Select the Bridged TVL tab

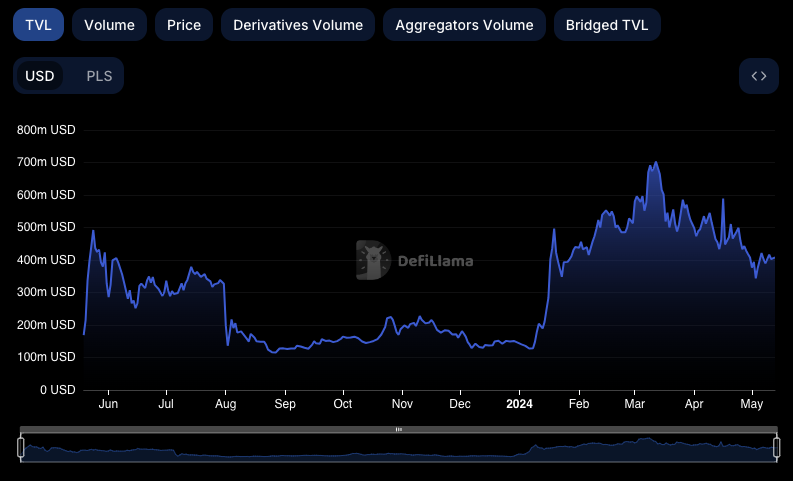pyautogui.click(x=607, y=25)
